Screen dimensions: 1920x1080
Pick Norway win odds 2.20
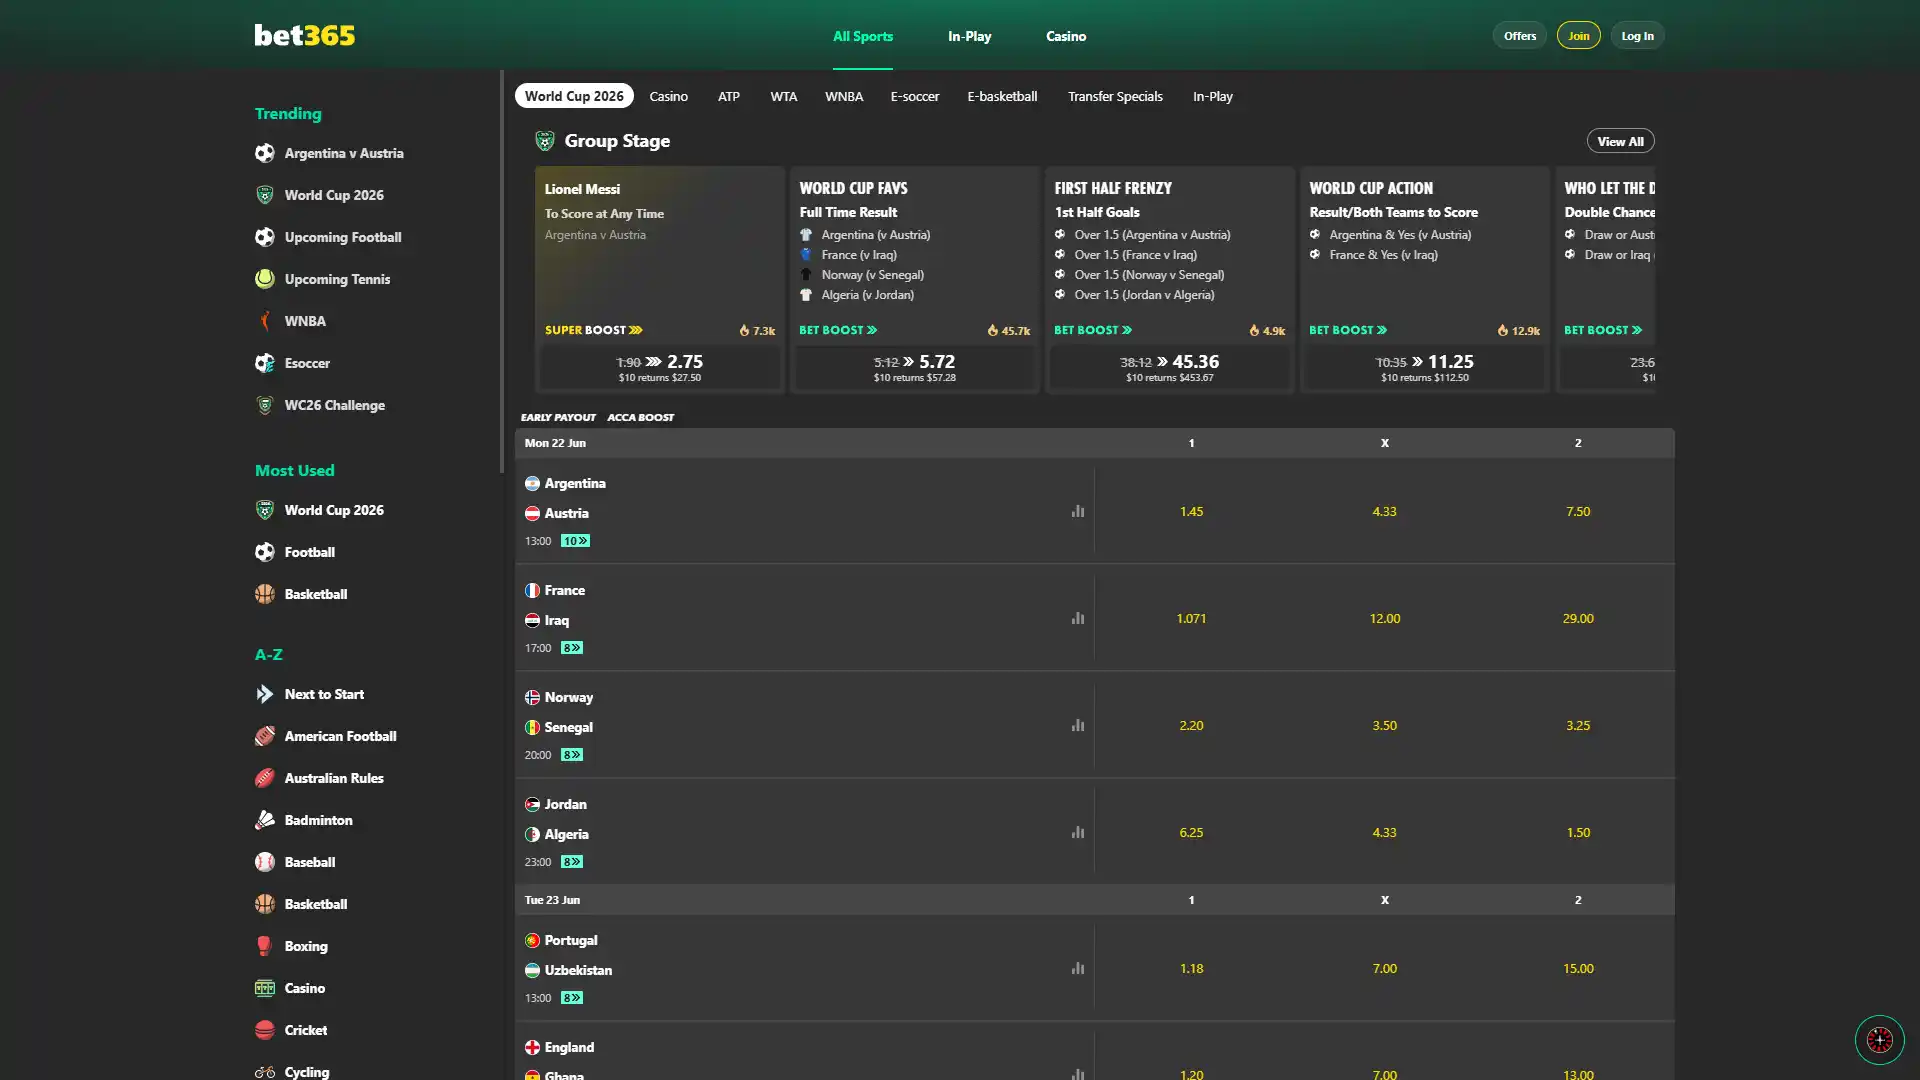pyautogui.click(x=1191, y=725)
